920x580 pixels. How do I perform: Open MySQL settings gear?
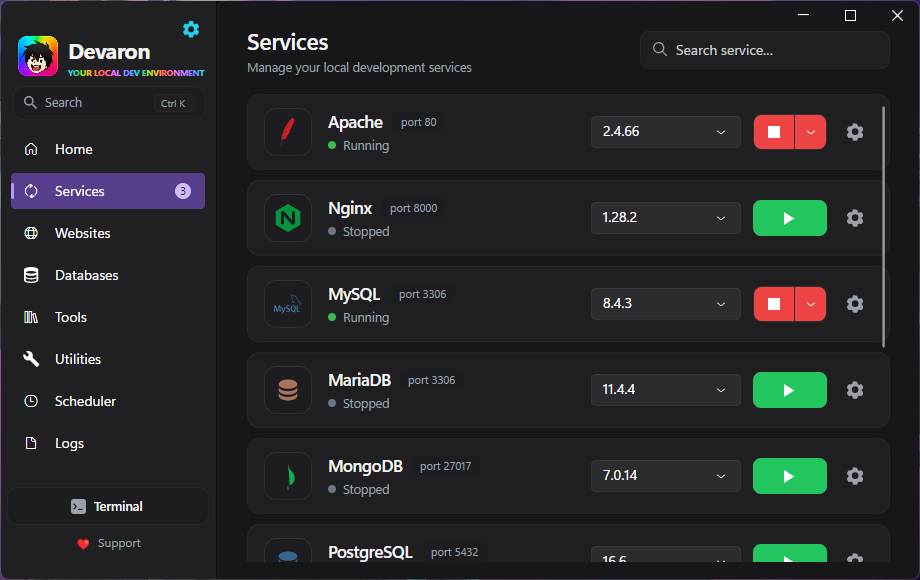click(x=855, y=304)
